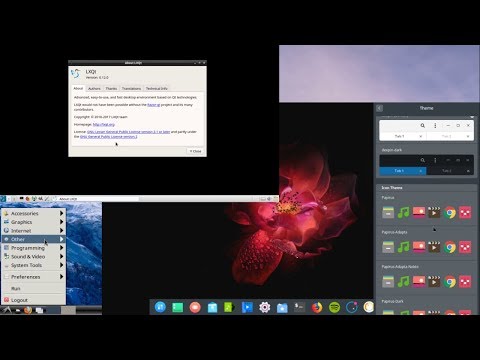Click the Firefox icon in LXQt bottom panel

(x=28, y=310)
